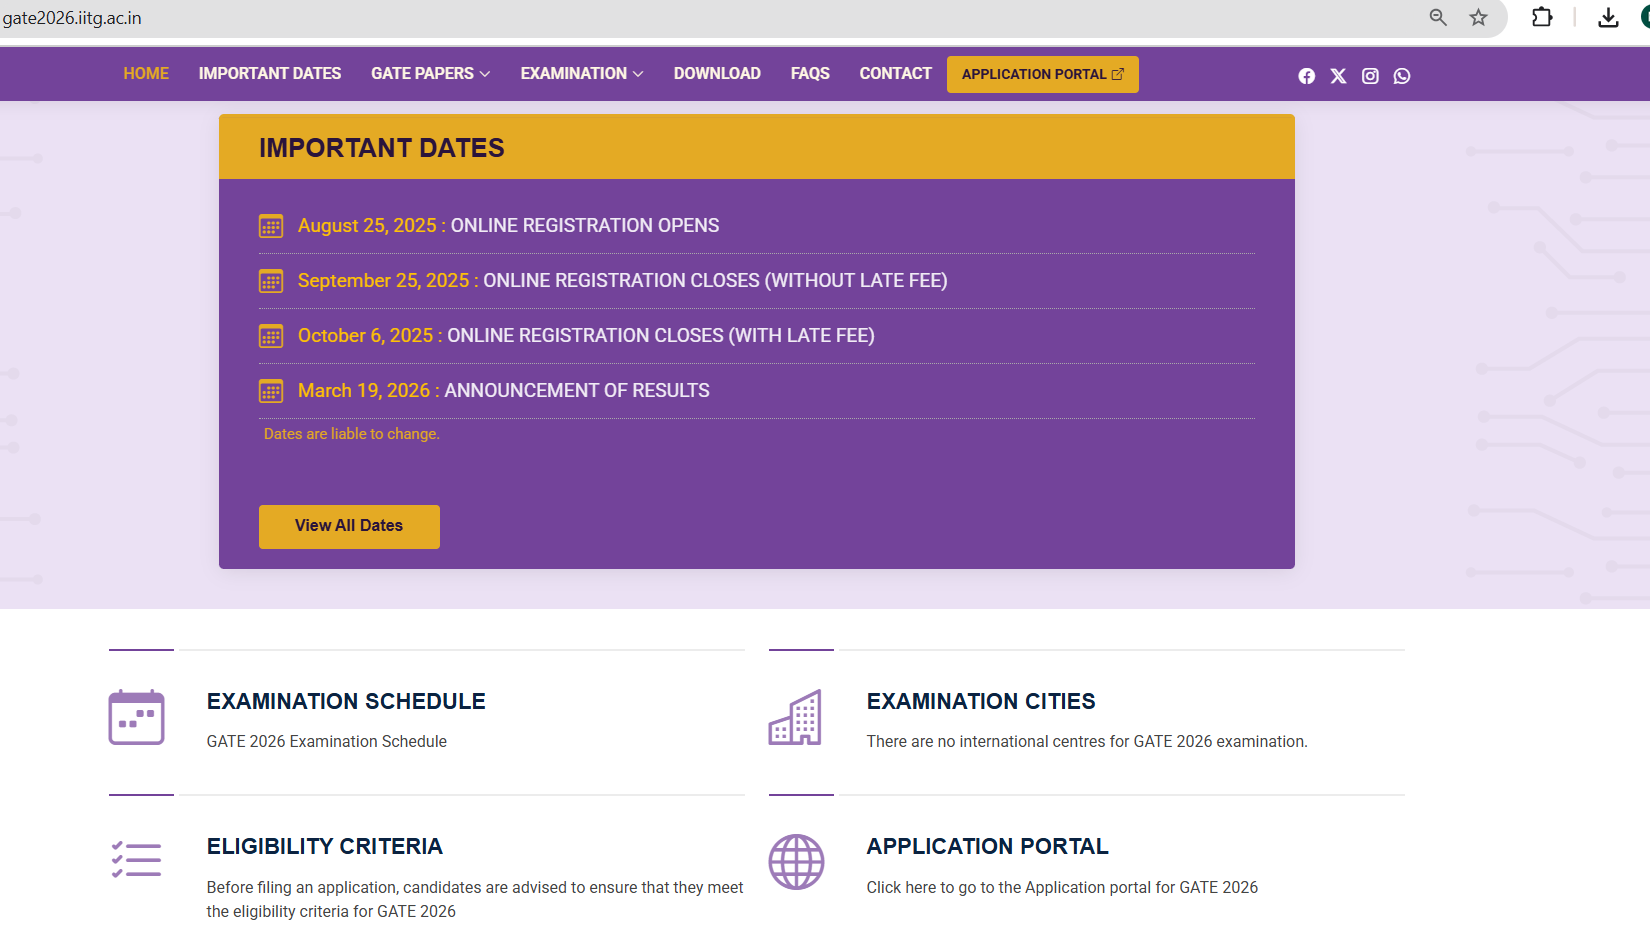Screen dimensions: 1650x938
Task: Open the WhatsApp social icon
Action: point(1402,76)
